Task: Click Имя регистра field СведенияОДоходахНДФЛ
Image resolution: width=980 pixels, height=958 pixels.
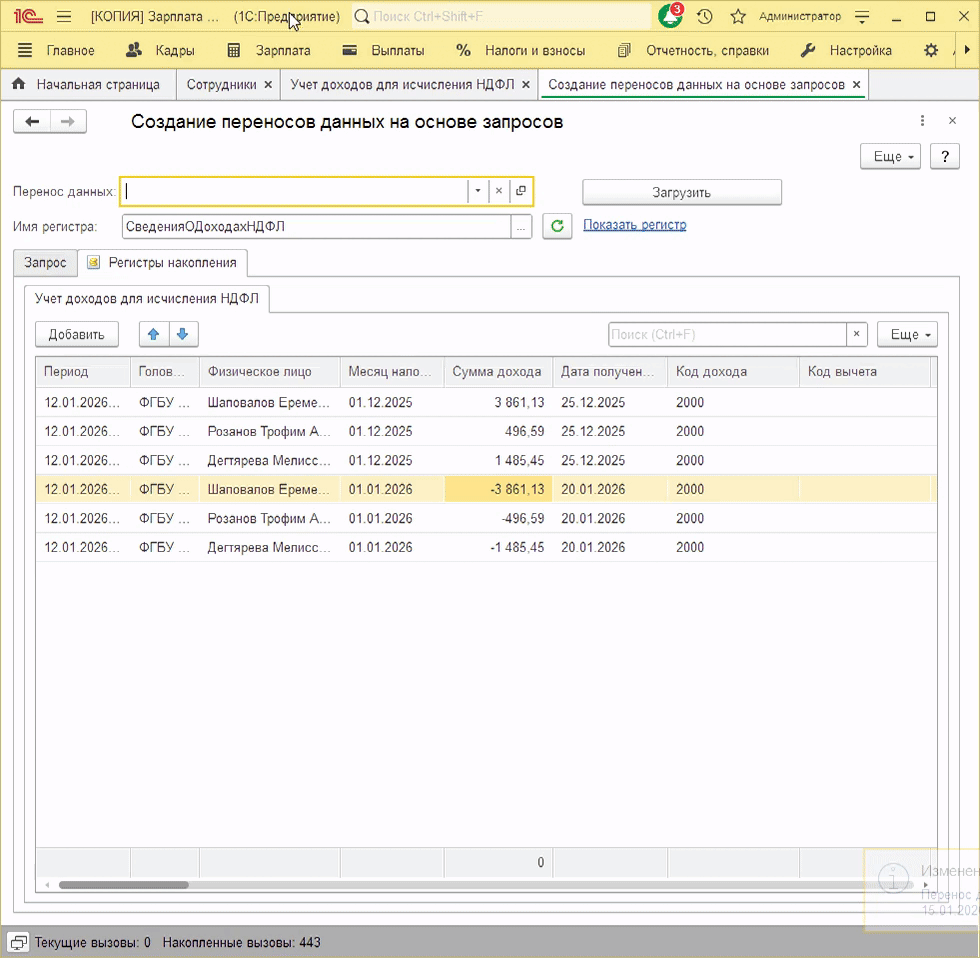Action: 316,227
